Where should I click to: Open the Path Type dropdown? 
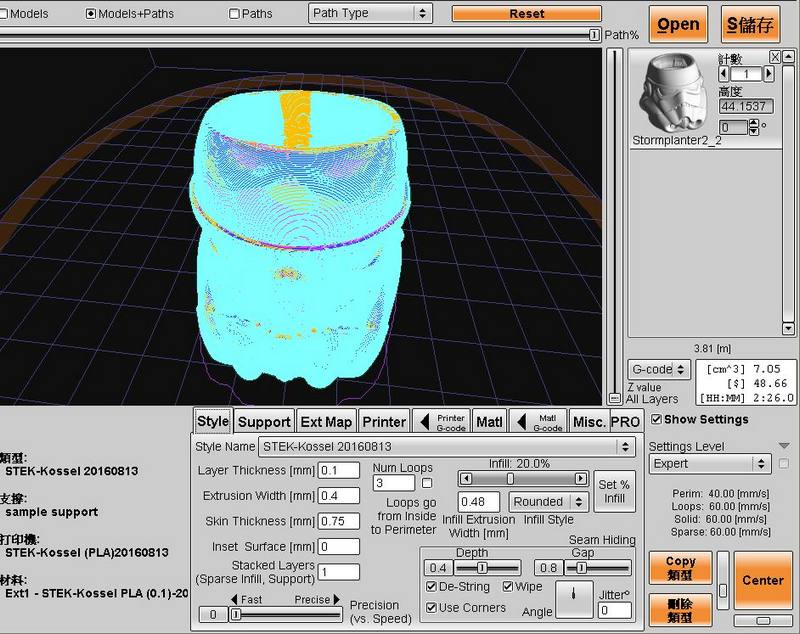[370, 13]
